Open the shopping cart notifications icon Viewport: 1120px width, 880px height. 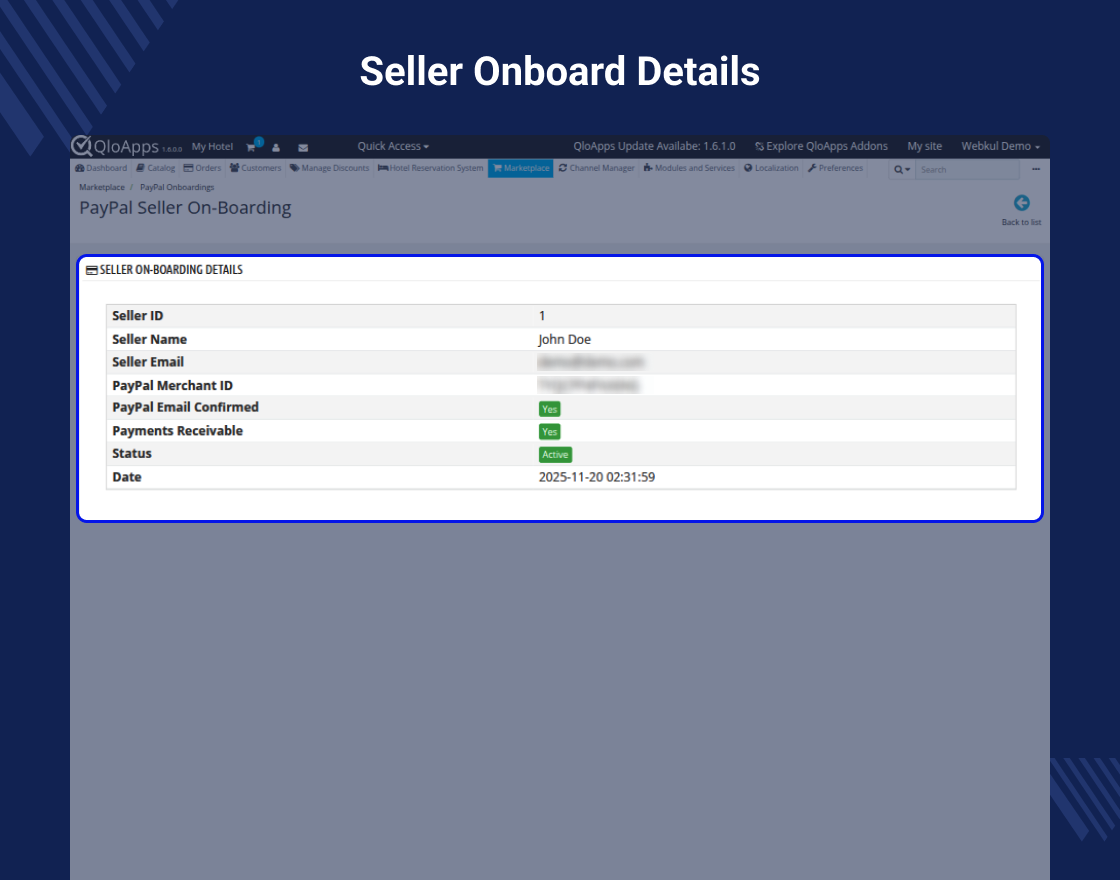pyautogui.click(x=252, y=146)
